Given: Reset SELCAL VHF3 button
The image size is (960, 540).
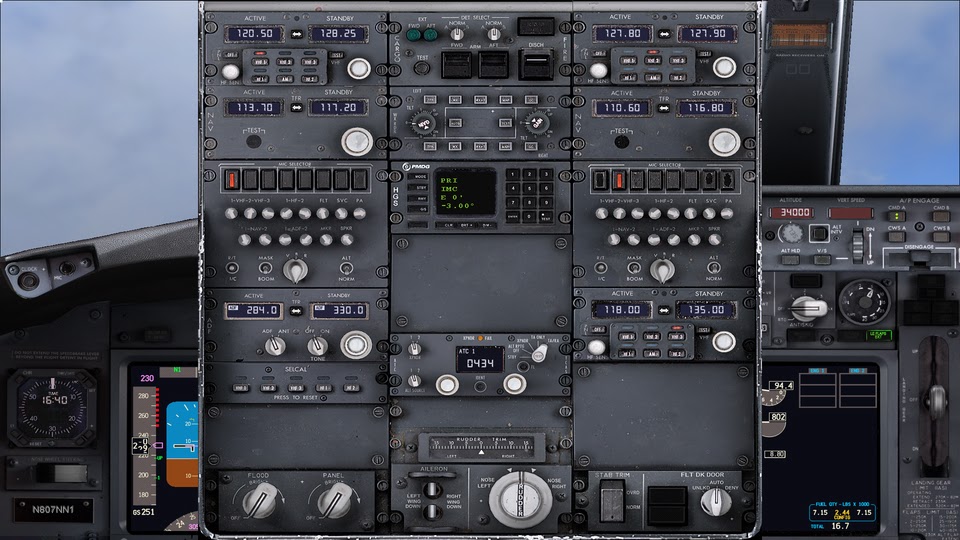Looking at the screenshot, I should point(296,388).
